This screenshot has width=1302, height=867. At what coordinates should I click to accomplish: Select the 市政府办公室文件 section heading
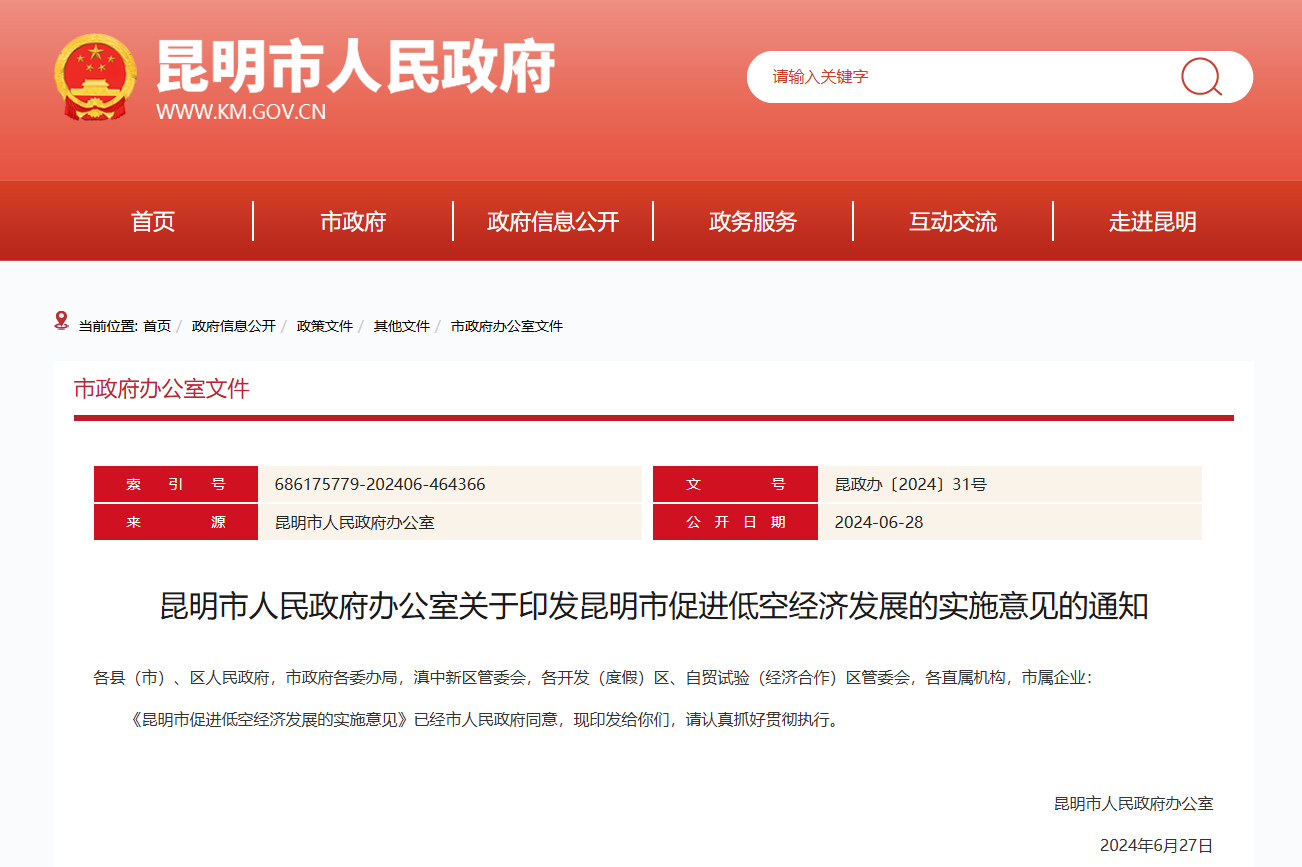(162, 389)
